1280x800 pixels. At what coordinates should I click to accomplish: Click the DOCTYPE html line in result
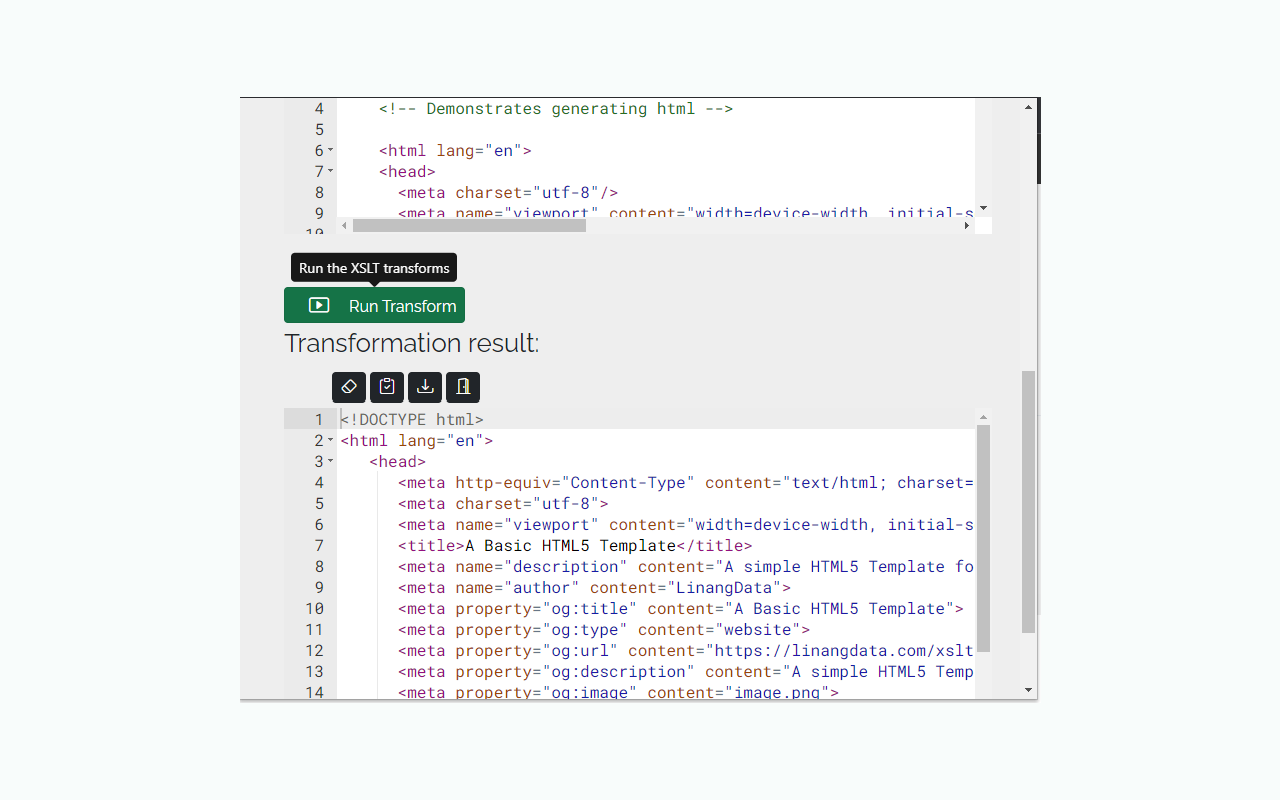click(x=412, y=419)
